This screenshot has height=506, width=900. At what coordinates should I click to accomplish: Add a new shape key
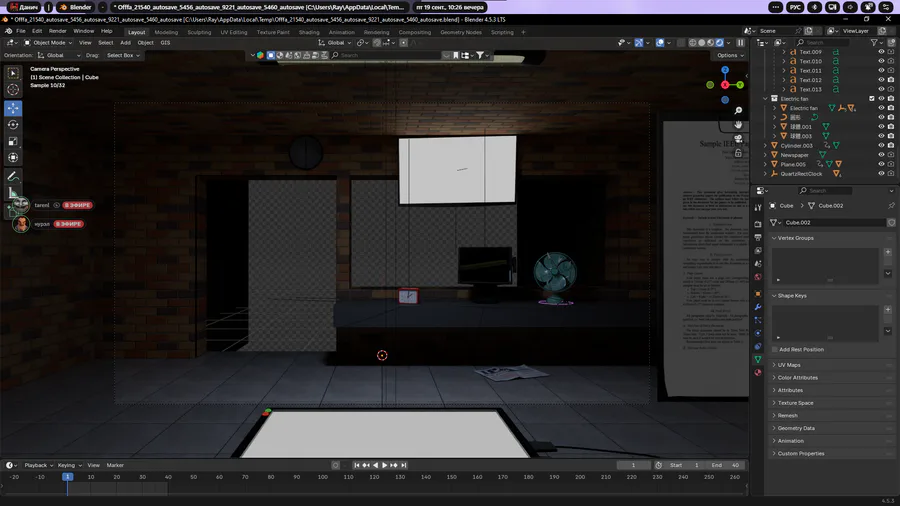tap(888, 309)
